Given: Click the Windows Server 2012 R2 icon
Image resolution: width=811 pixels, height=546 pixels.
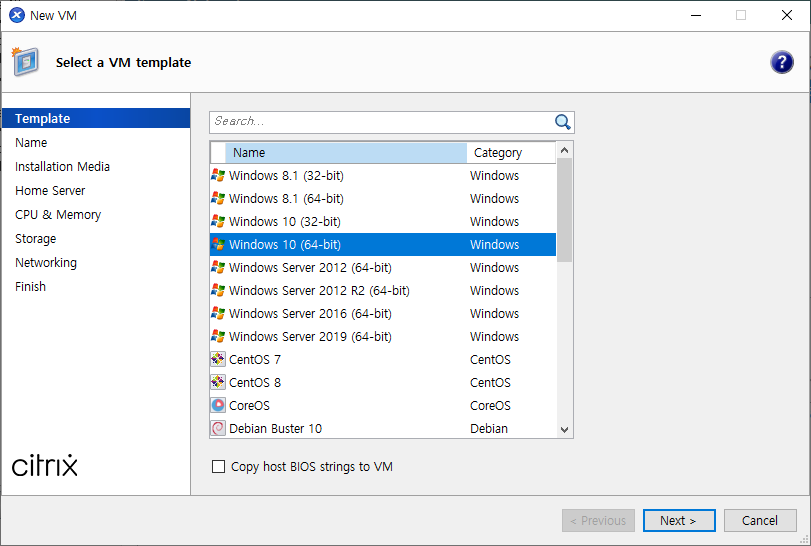Looking at the screenshot, I should 218,290.
